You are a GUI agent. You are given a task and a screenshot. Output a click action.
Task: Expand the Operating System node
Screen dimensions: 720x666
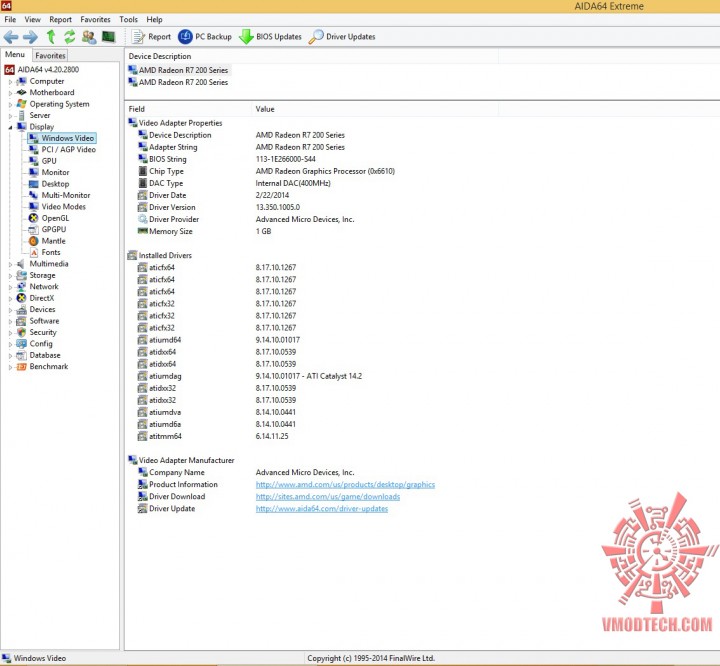pyautogui.click(x=10, y=104)
